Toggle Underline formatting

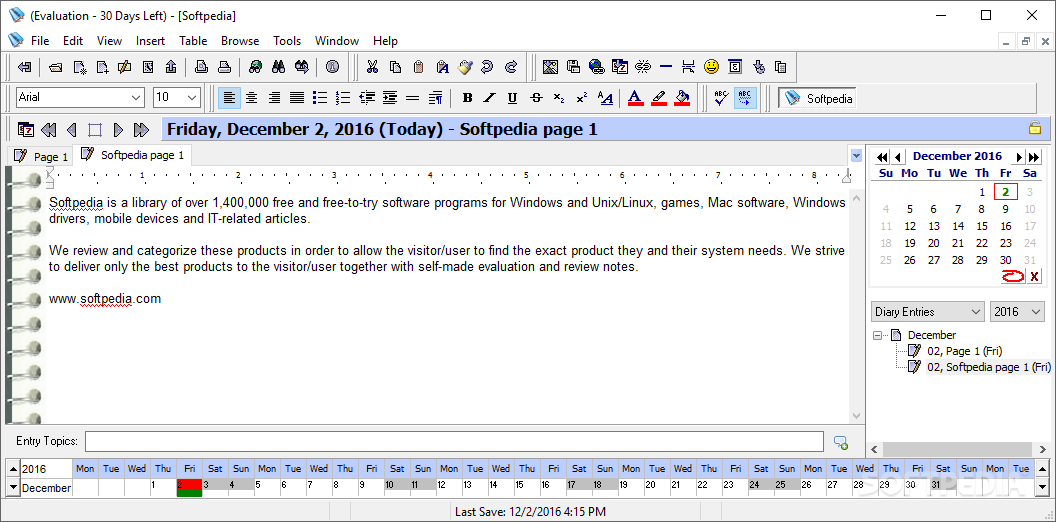513,98
